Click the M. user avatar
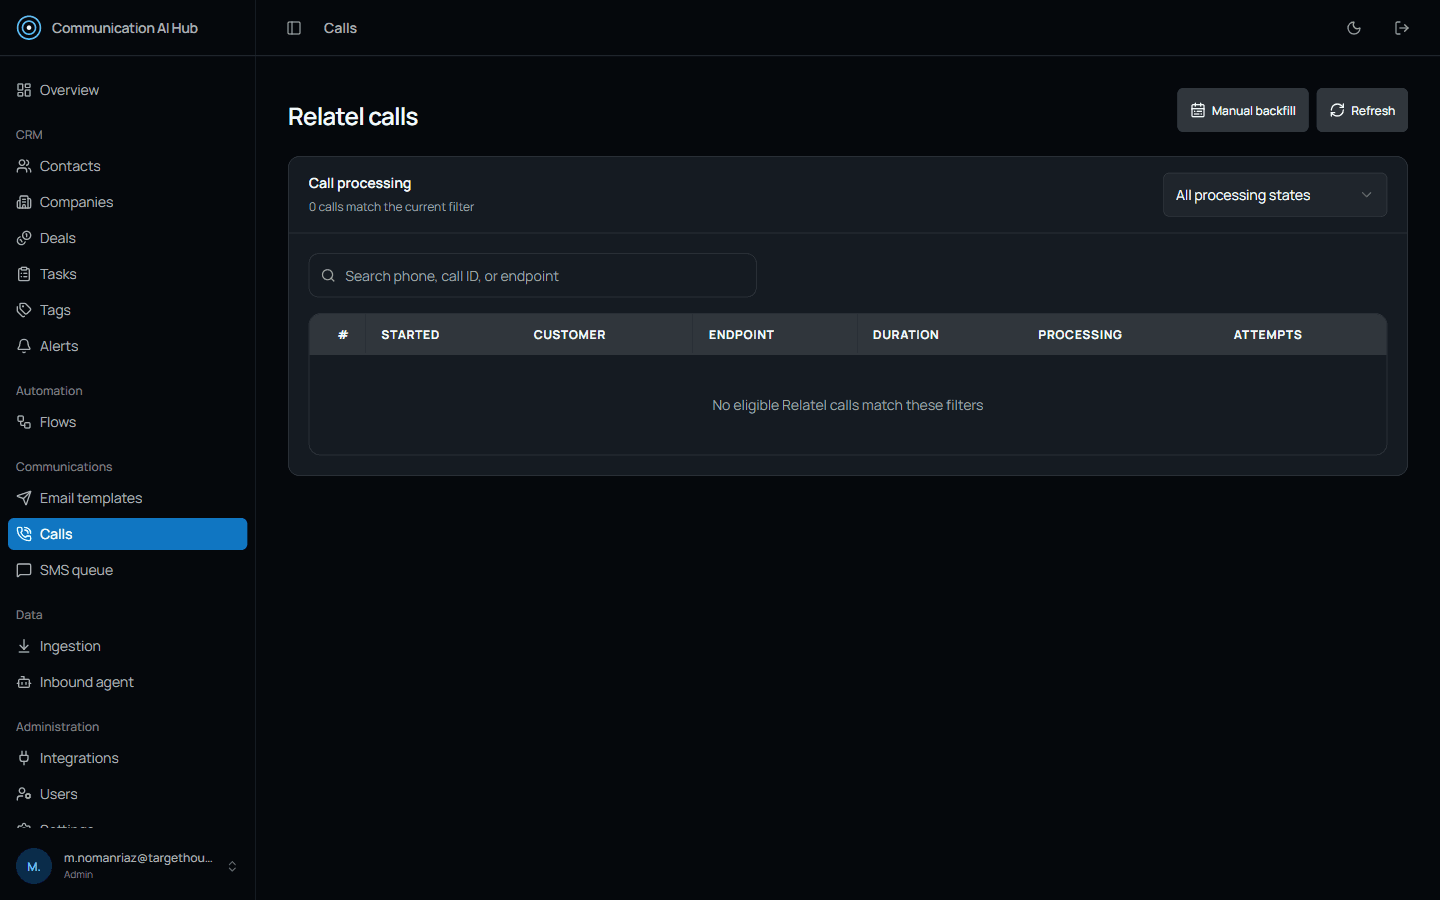The image size is (1440, 900). (x=34, y=866)
